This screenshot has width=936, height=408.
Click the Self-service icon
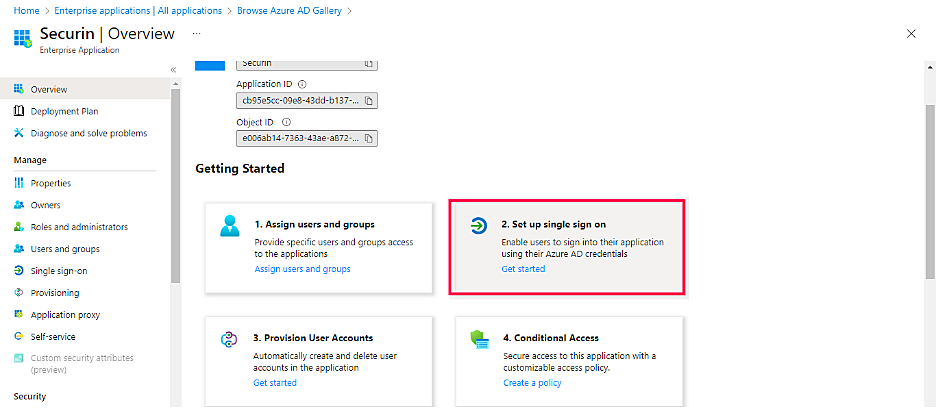(18, 336)
